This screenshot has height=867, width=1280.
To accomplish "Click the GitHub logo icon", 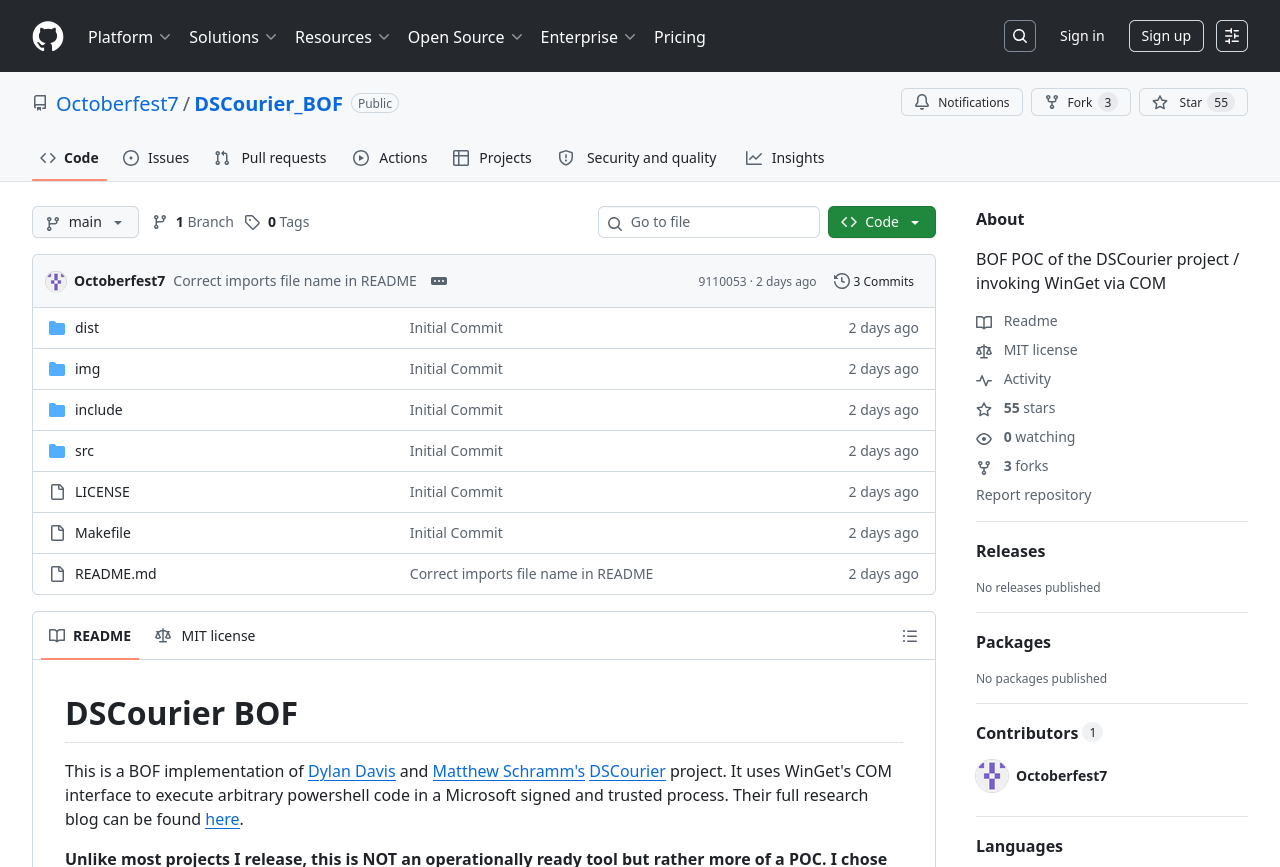I will pyautogui.click(x=48, y=37).
